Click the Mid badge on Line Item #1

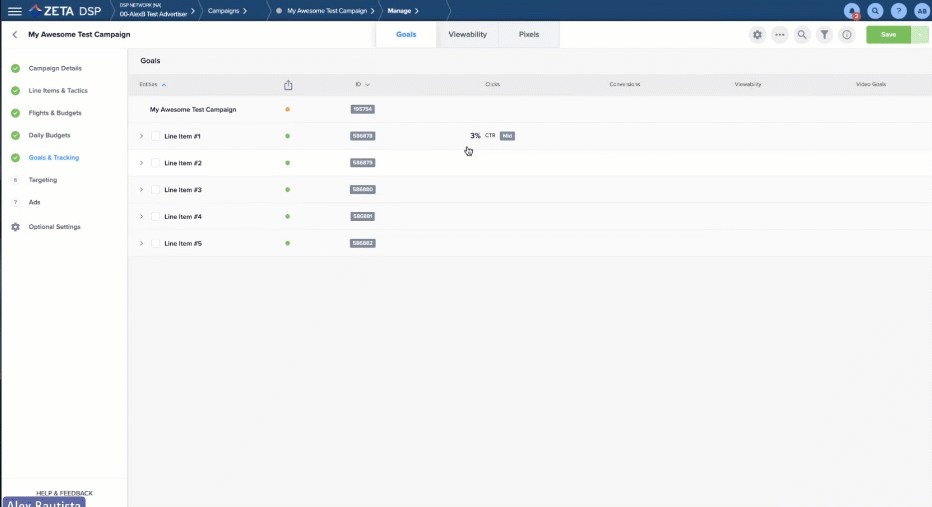pos(507,136)
